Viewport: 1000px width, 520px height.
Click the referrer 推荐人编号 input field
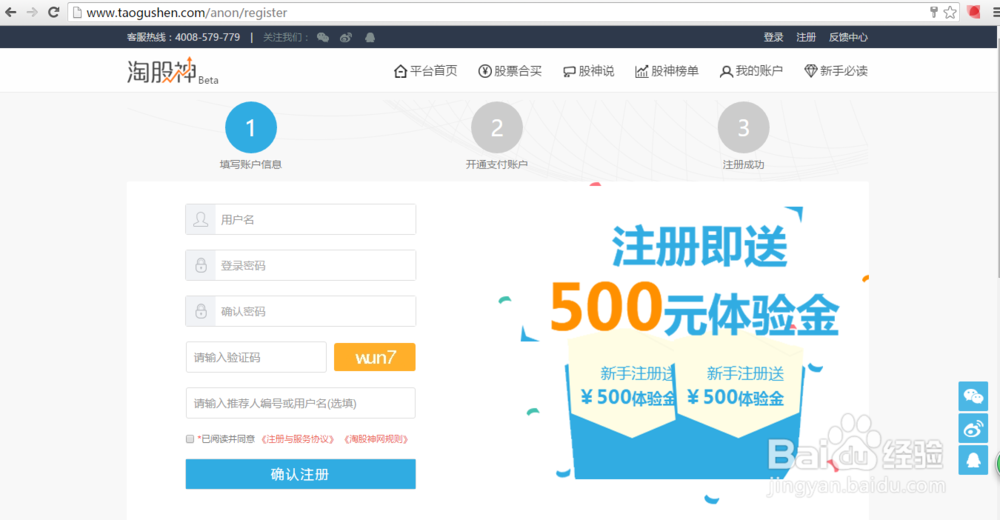(x=300, y=403)
